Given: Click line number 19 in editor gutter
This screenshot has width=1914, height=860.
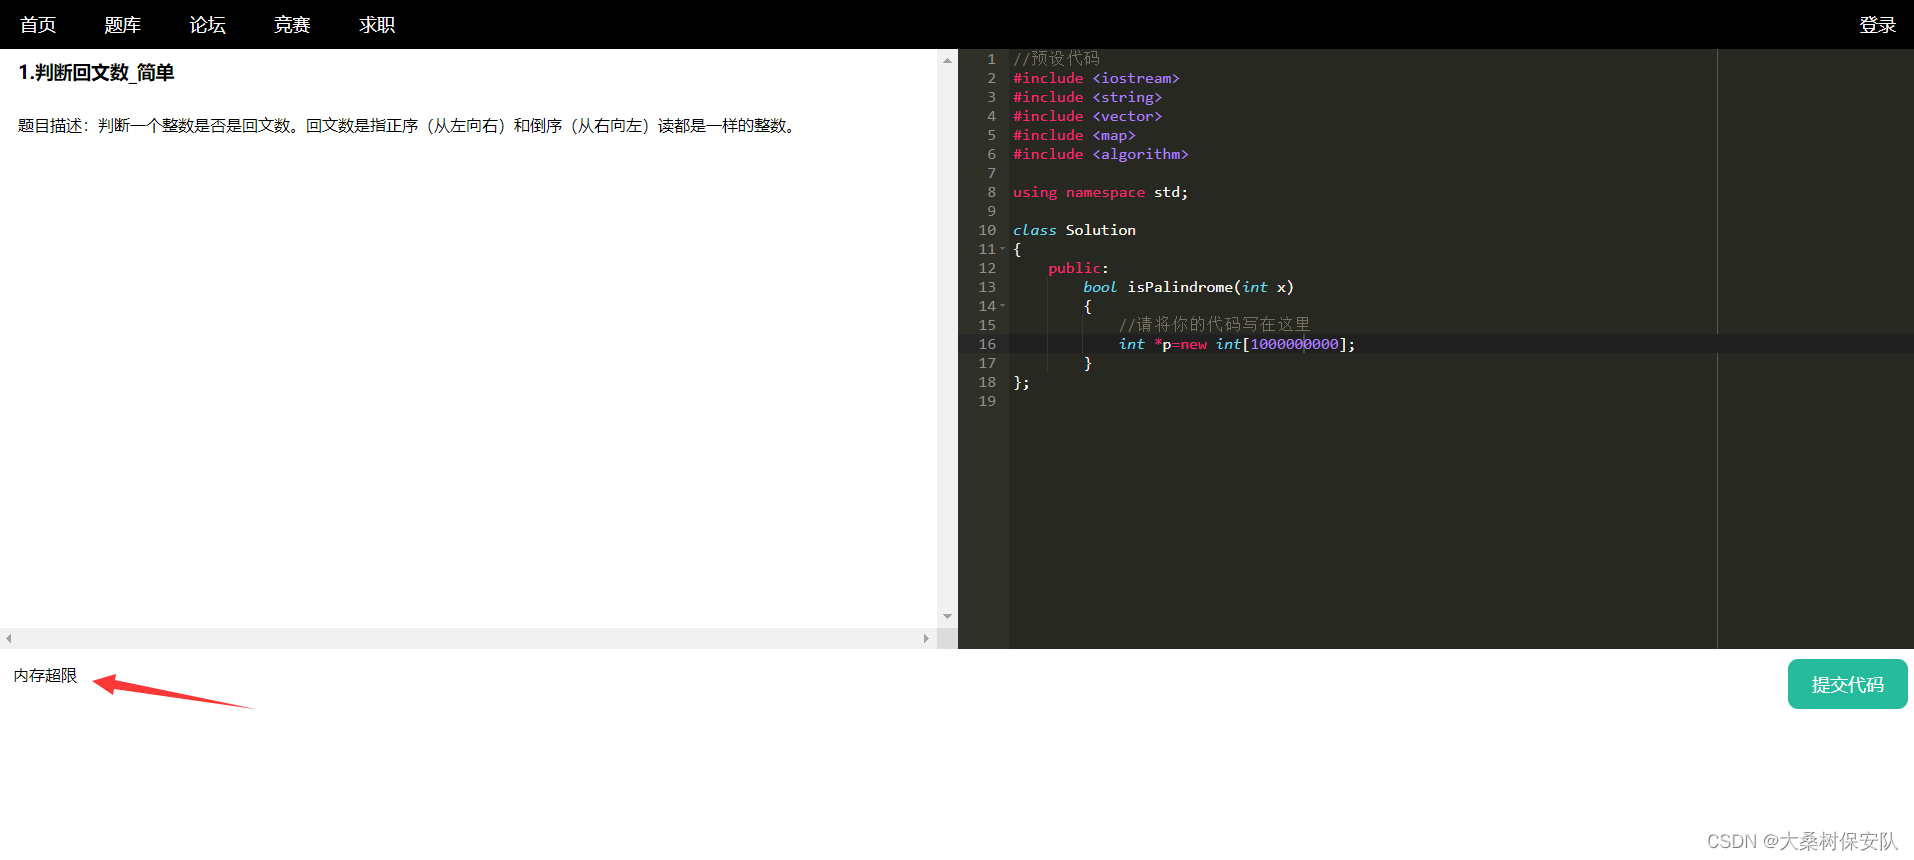Looking at the screenshot, I should tap(987, 401).
